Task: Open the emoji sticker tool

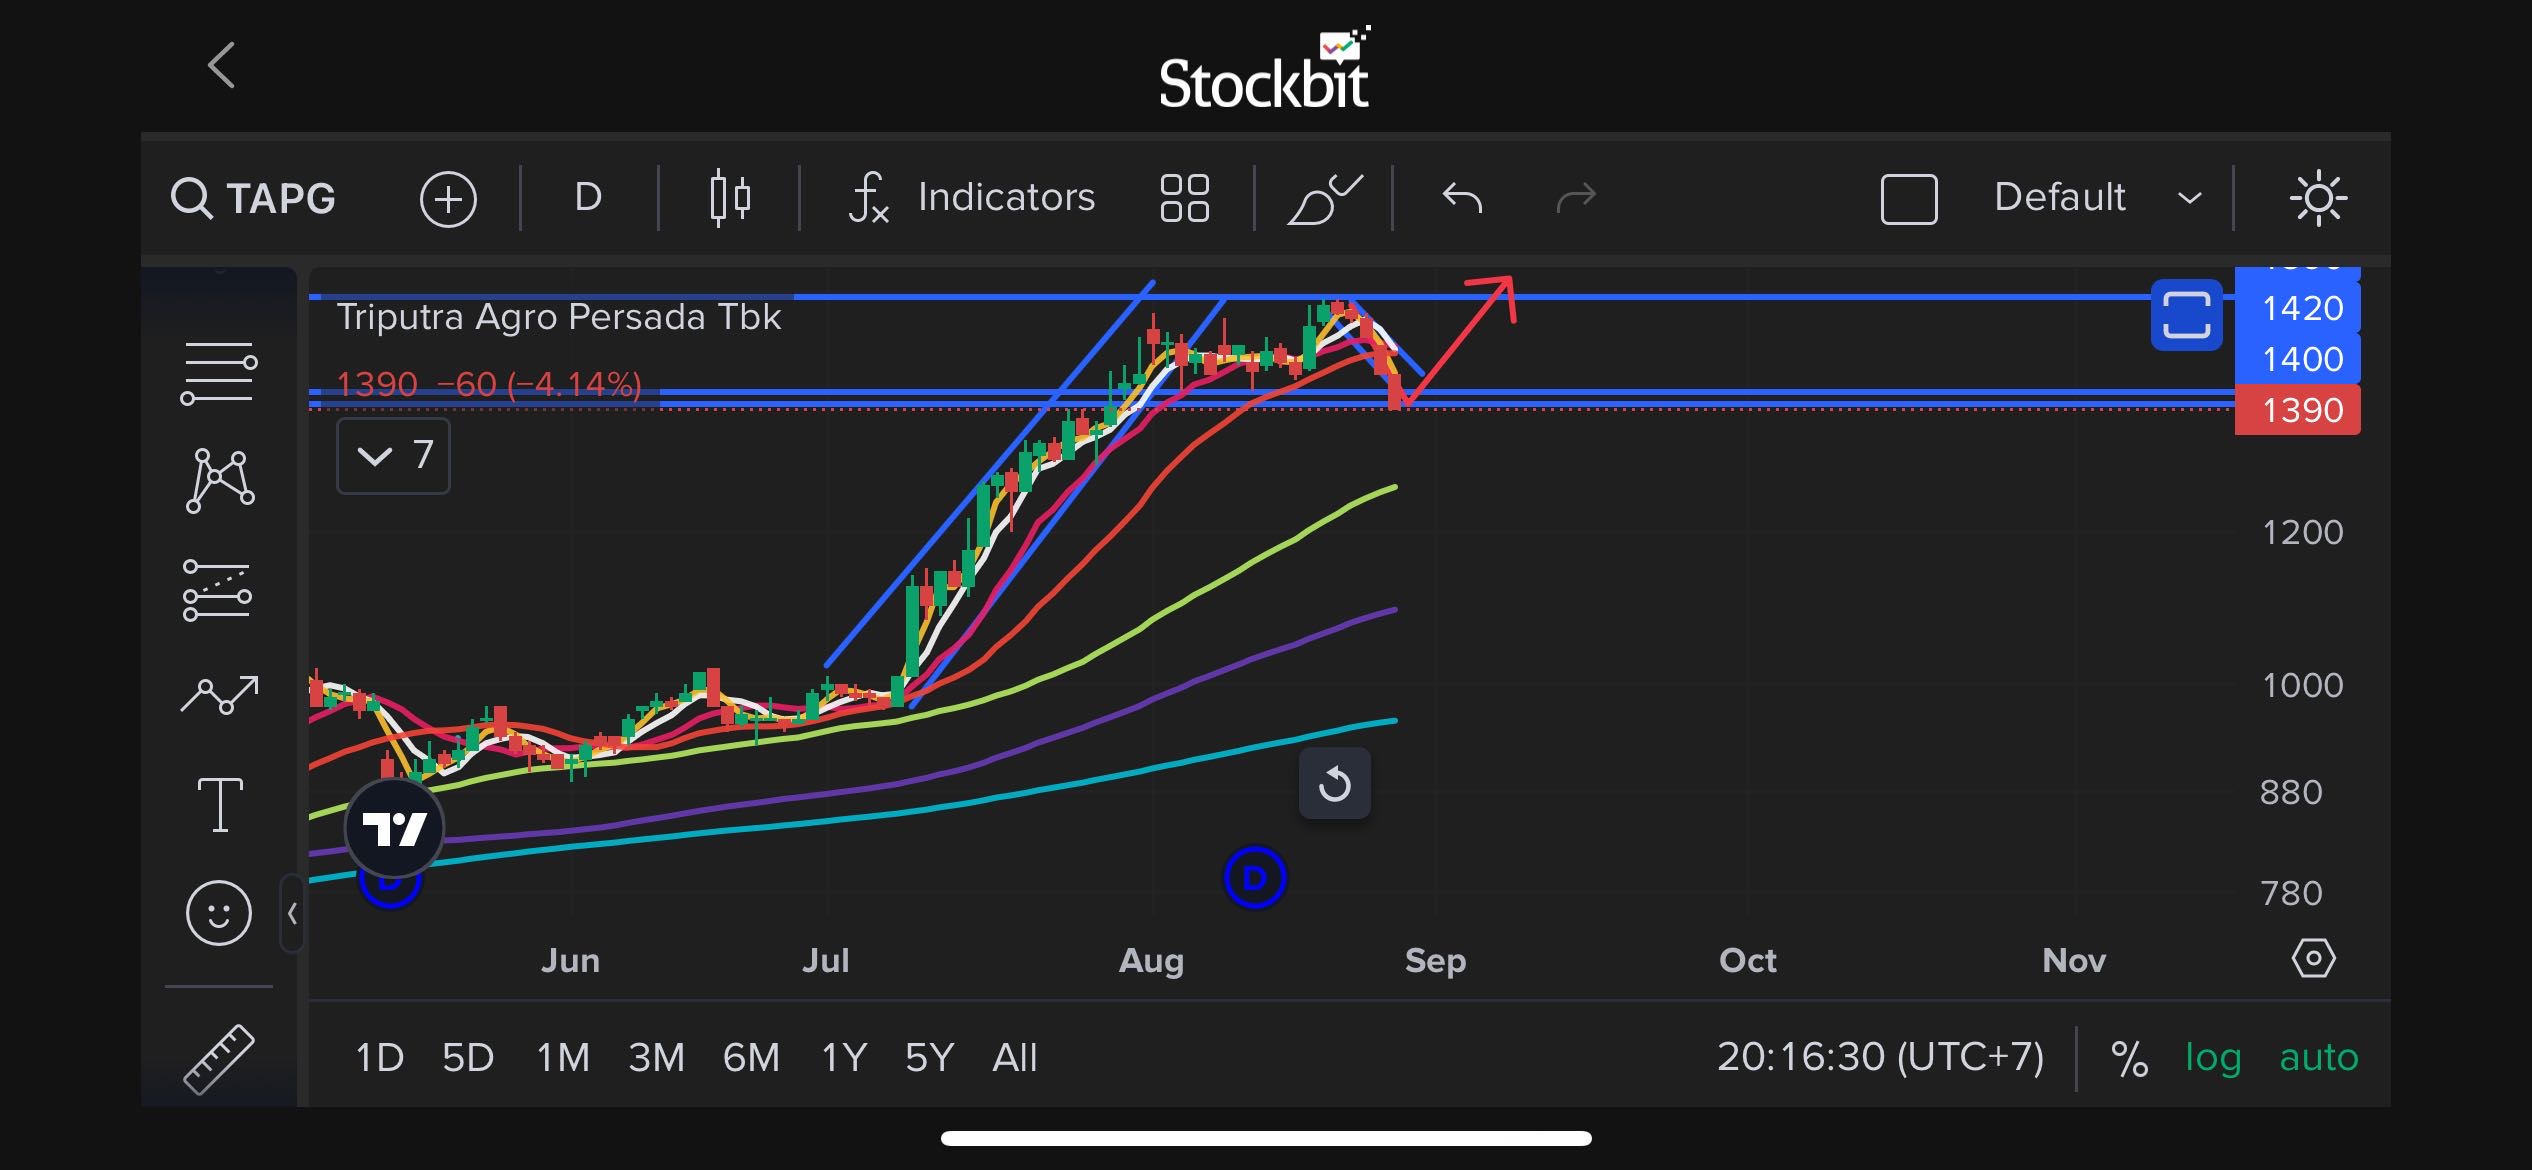Action: tap(218, 912)
